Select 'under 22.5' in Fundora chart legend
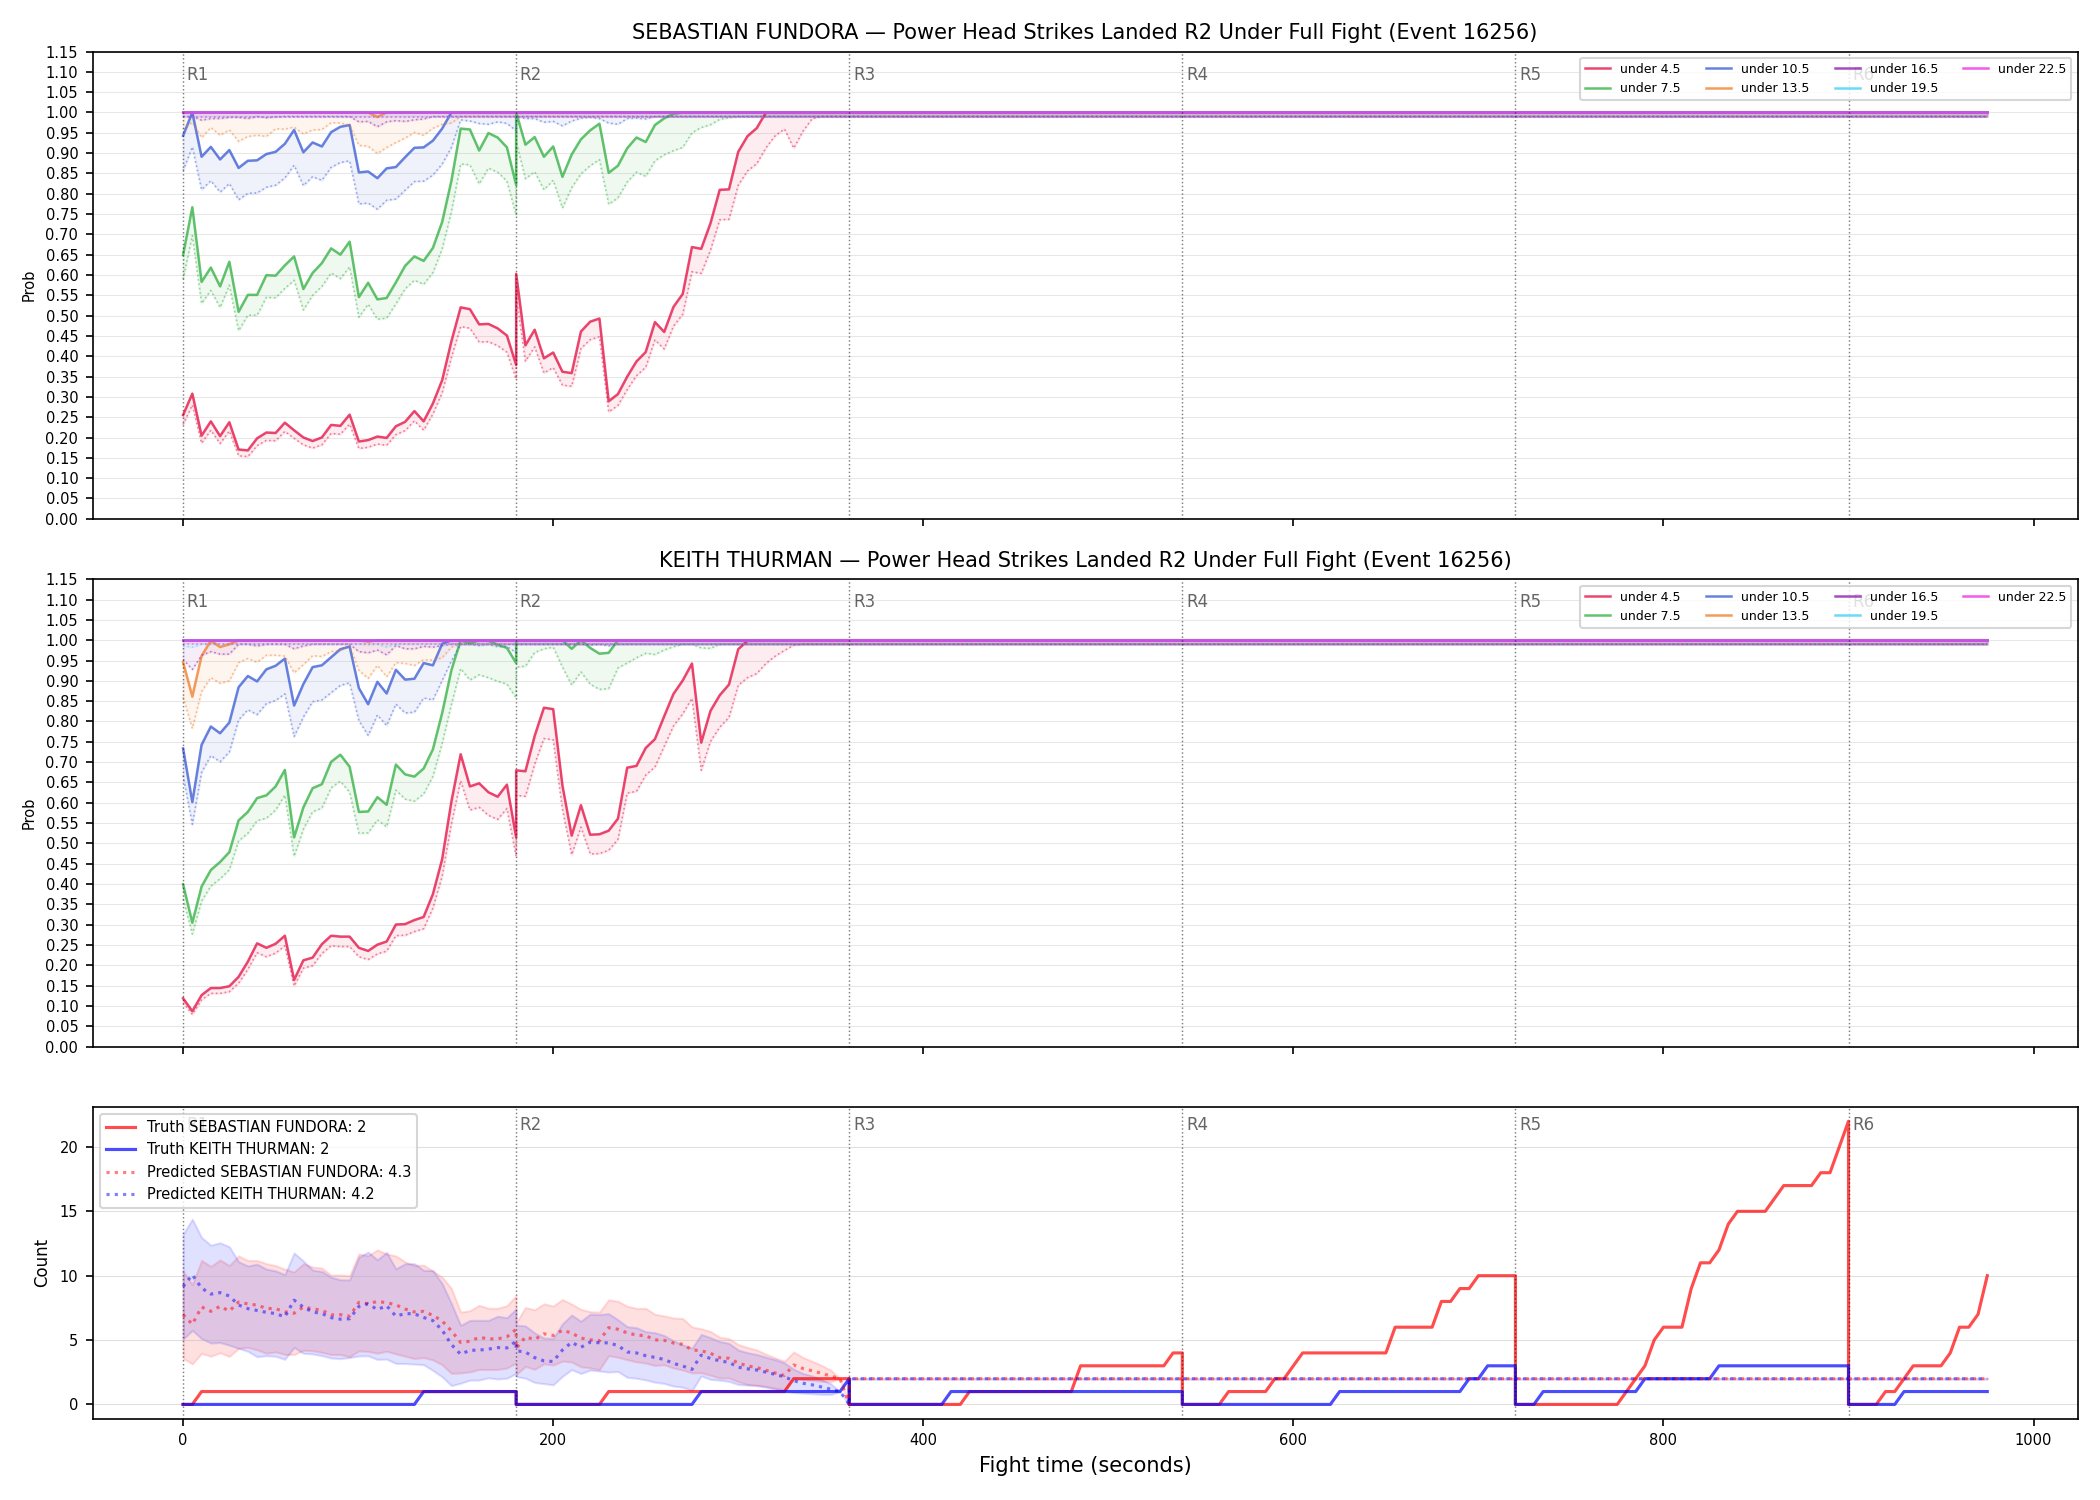 (2015, 69)
